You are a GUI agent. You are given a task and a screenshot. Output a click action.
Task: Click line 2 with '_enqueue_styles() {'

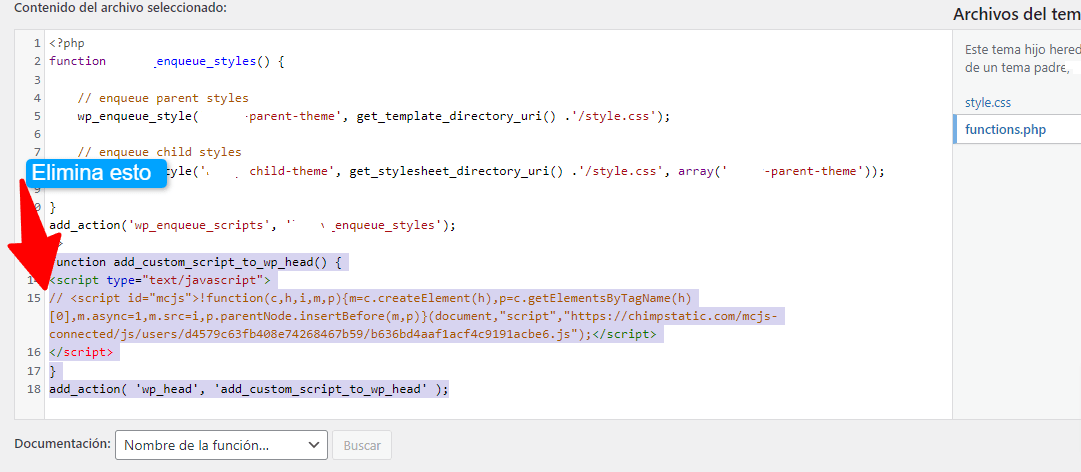[x=167, y=61]
